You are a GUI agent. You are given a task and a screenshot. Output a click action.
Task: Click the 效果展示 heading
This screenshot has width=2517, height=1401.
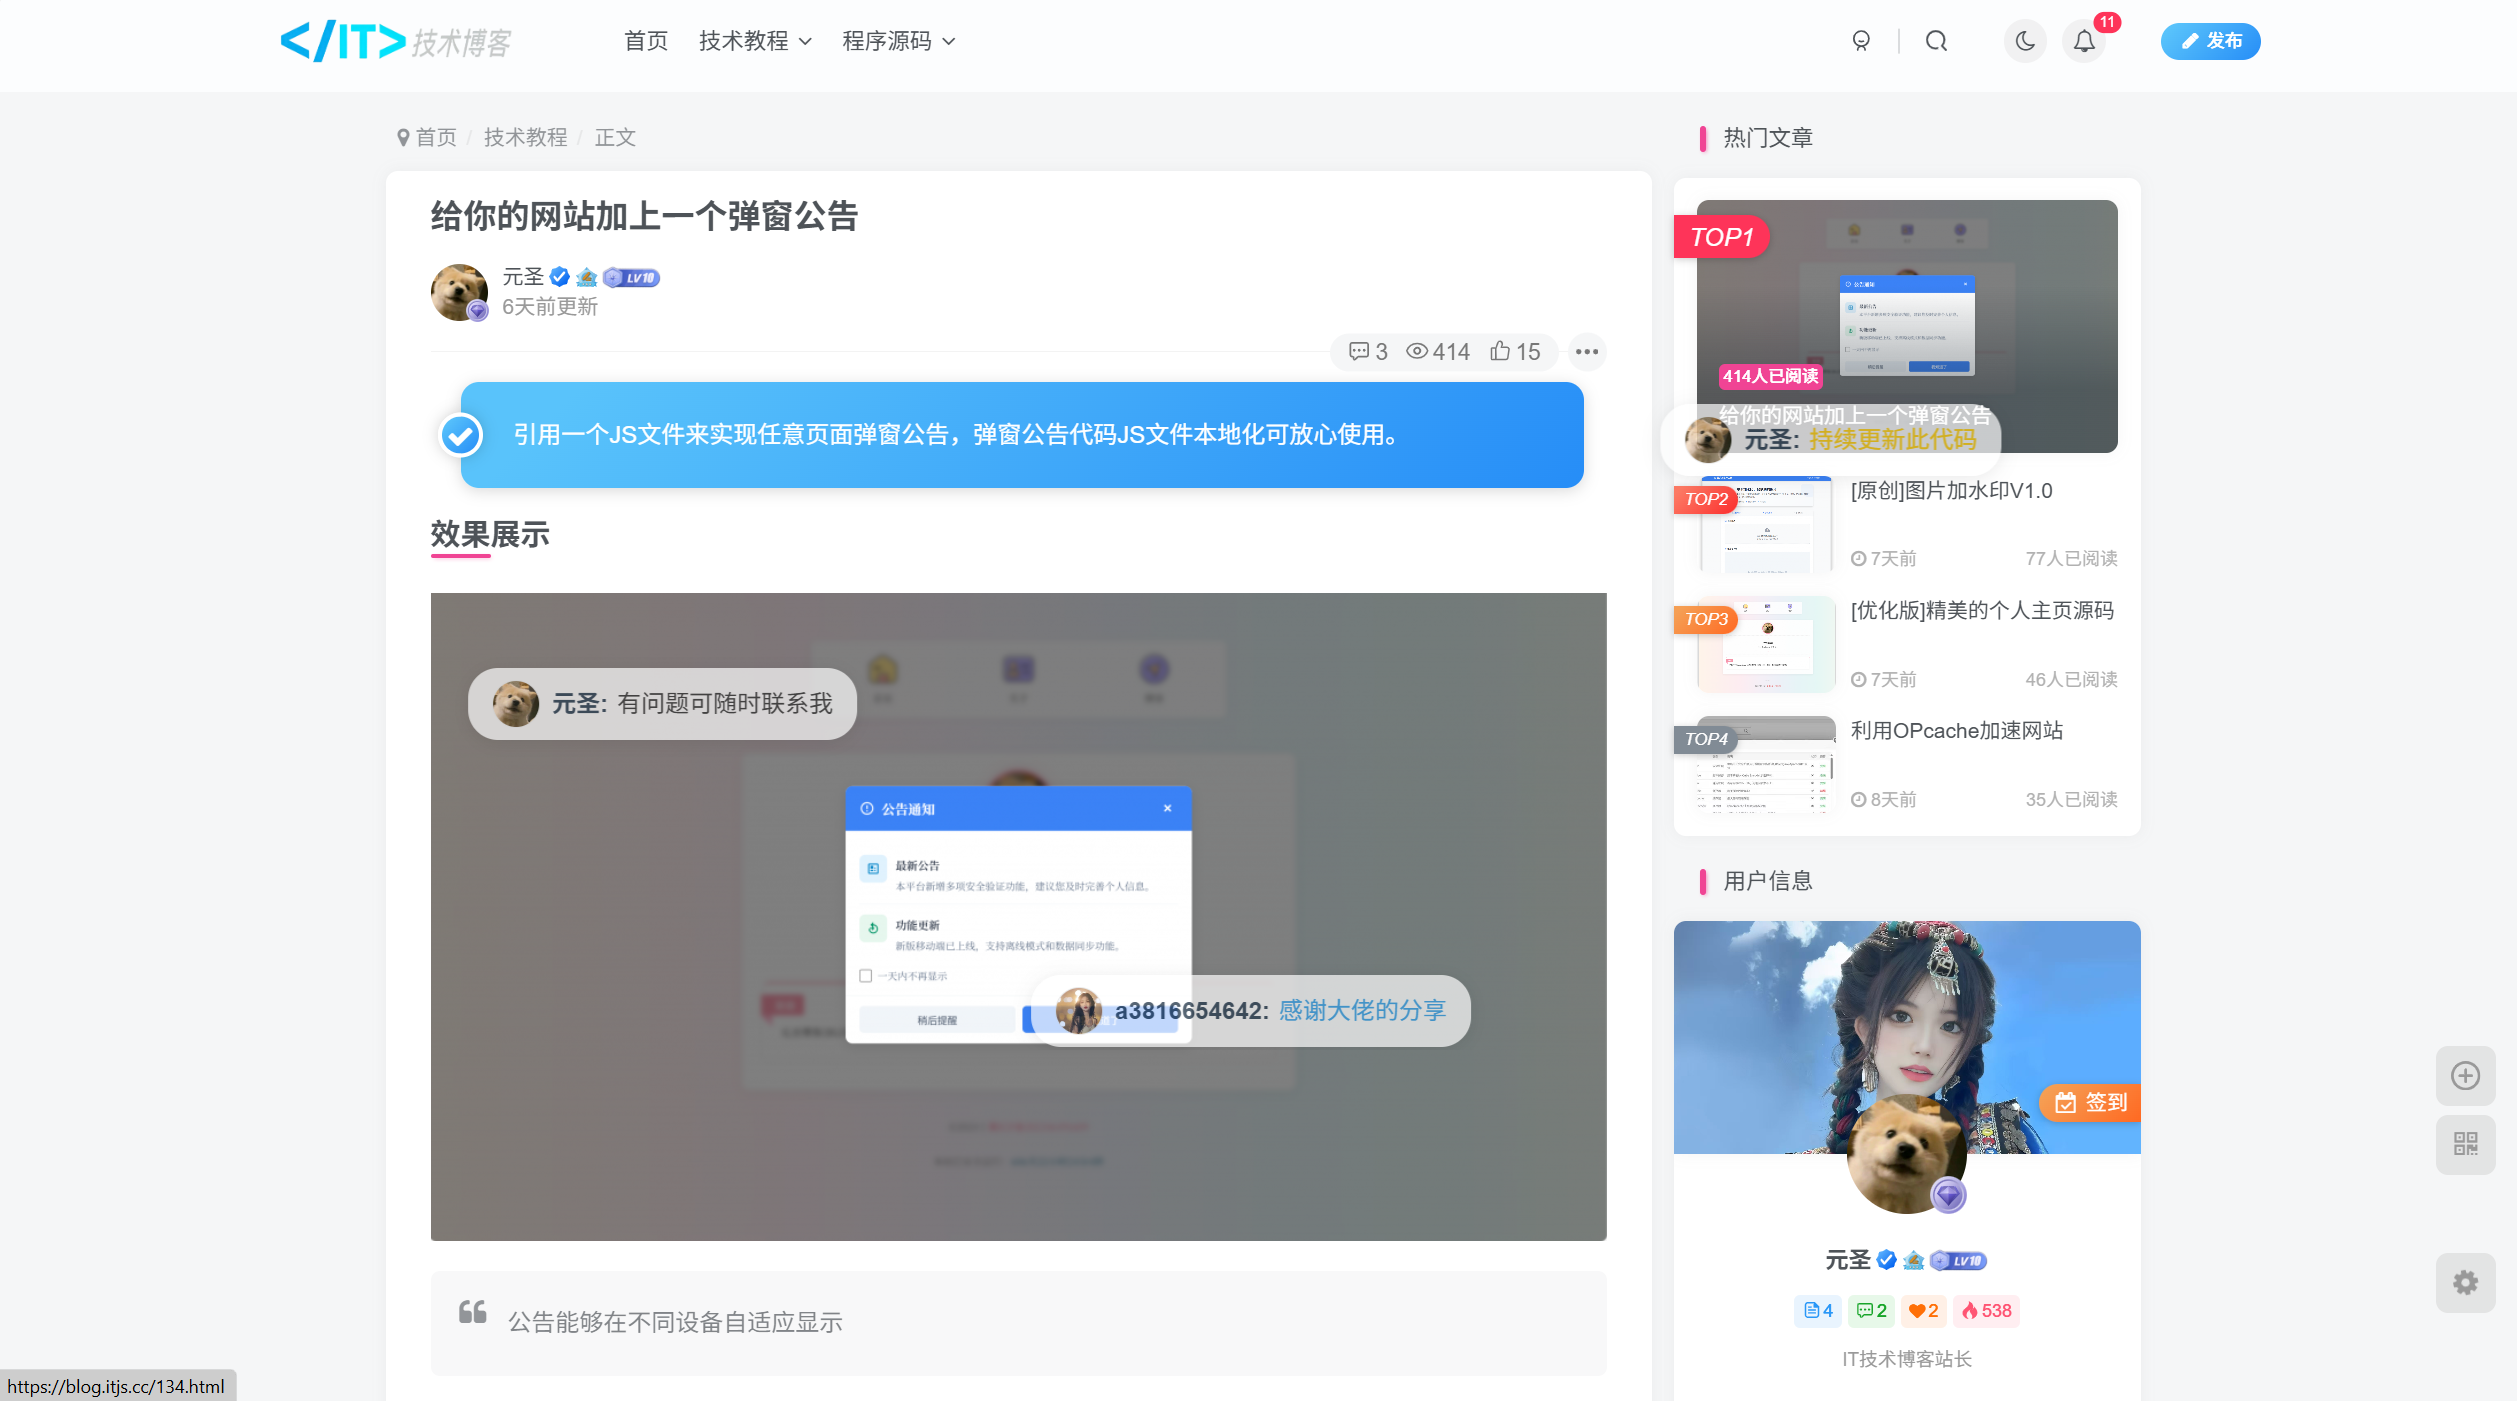(x=490, y=535)
